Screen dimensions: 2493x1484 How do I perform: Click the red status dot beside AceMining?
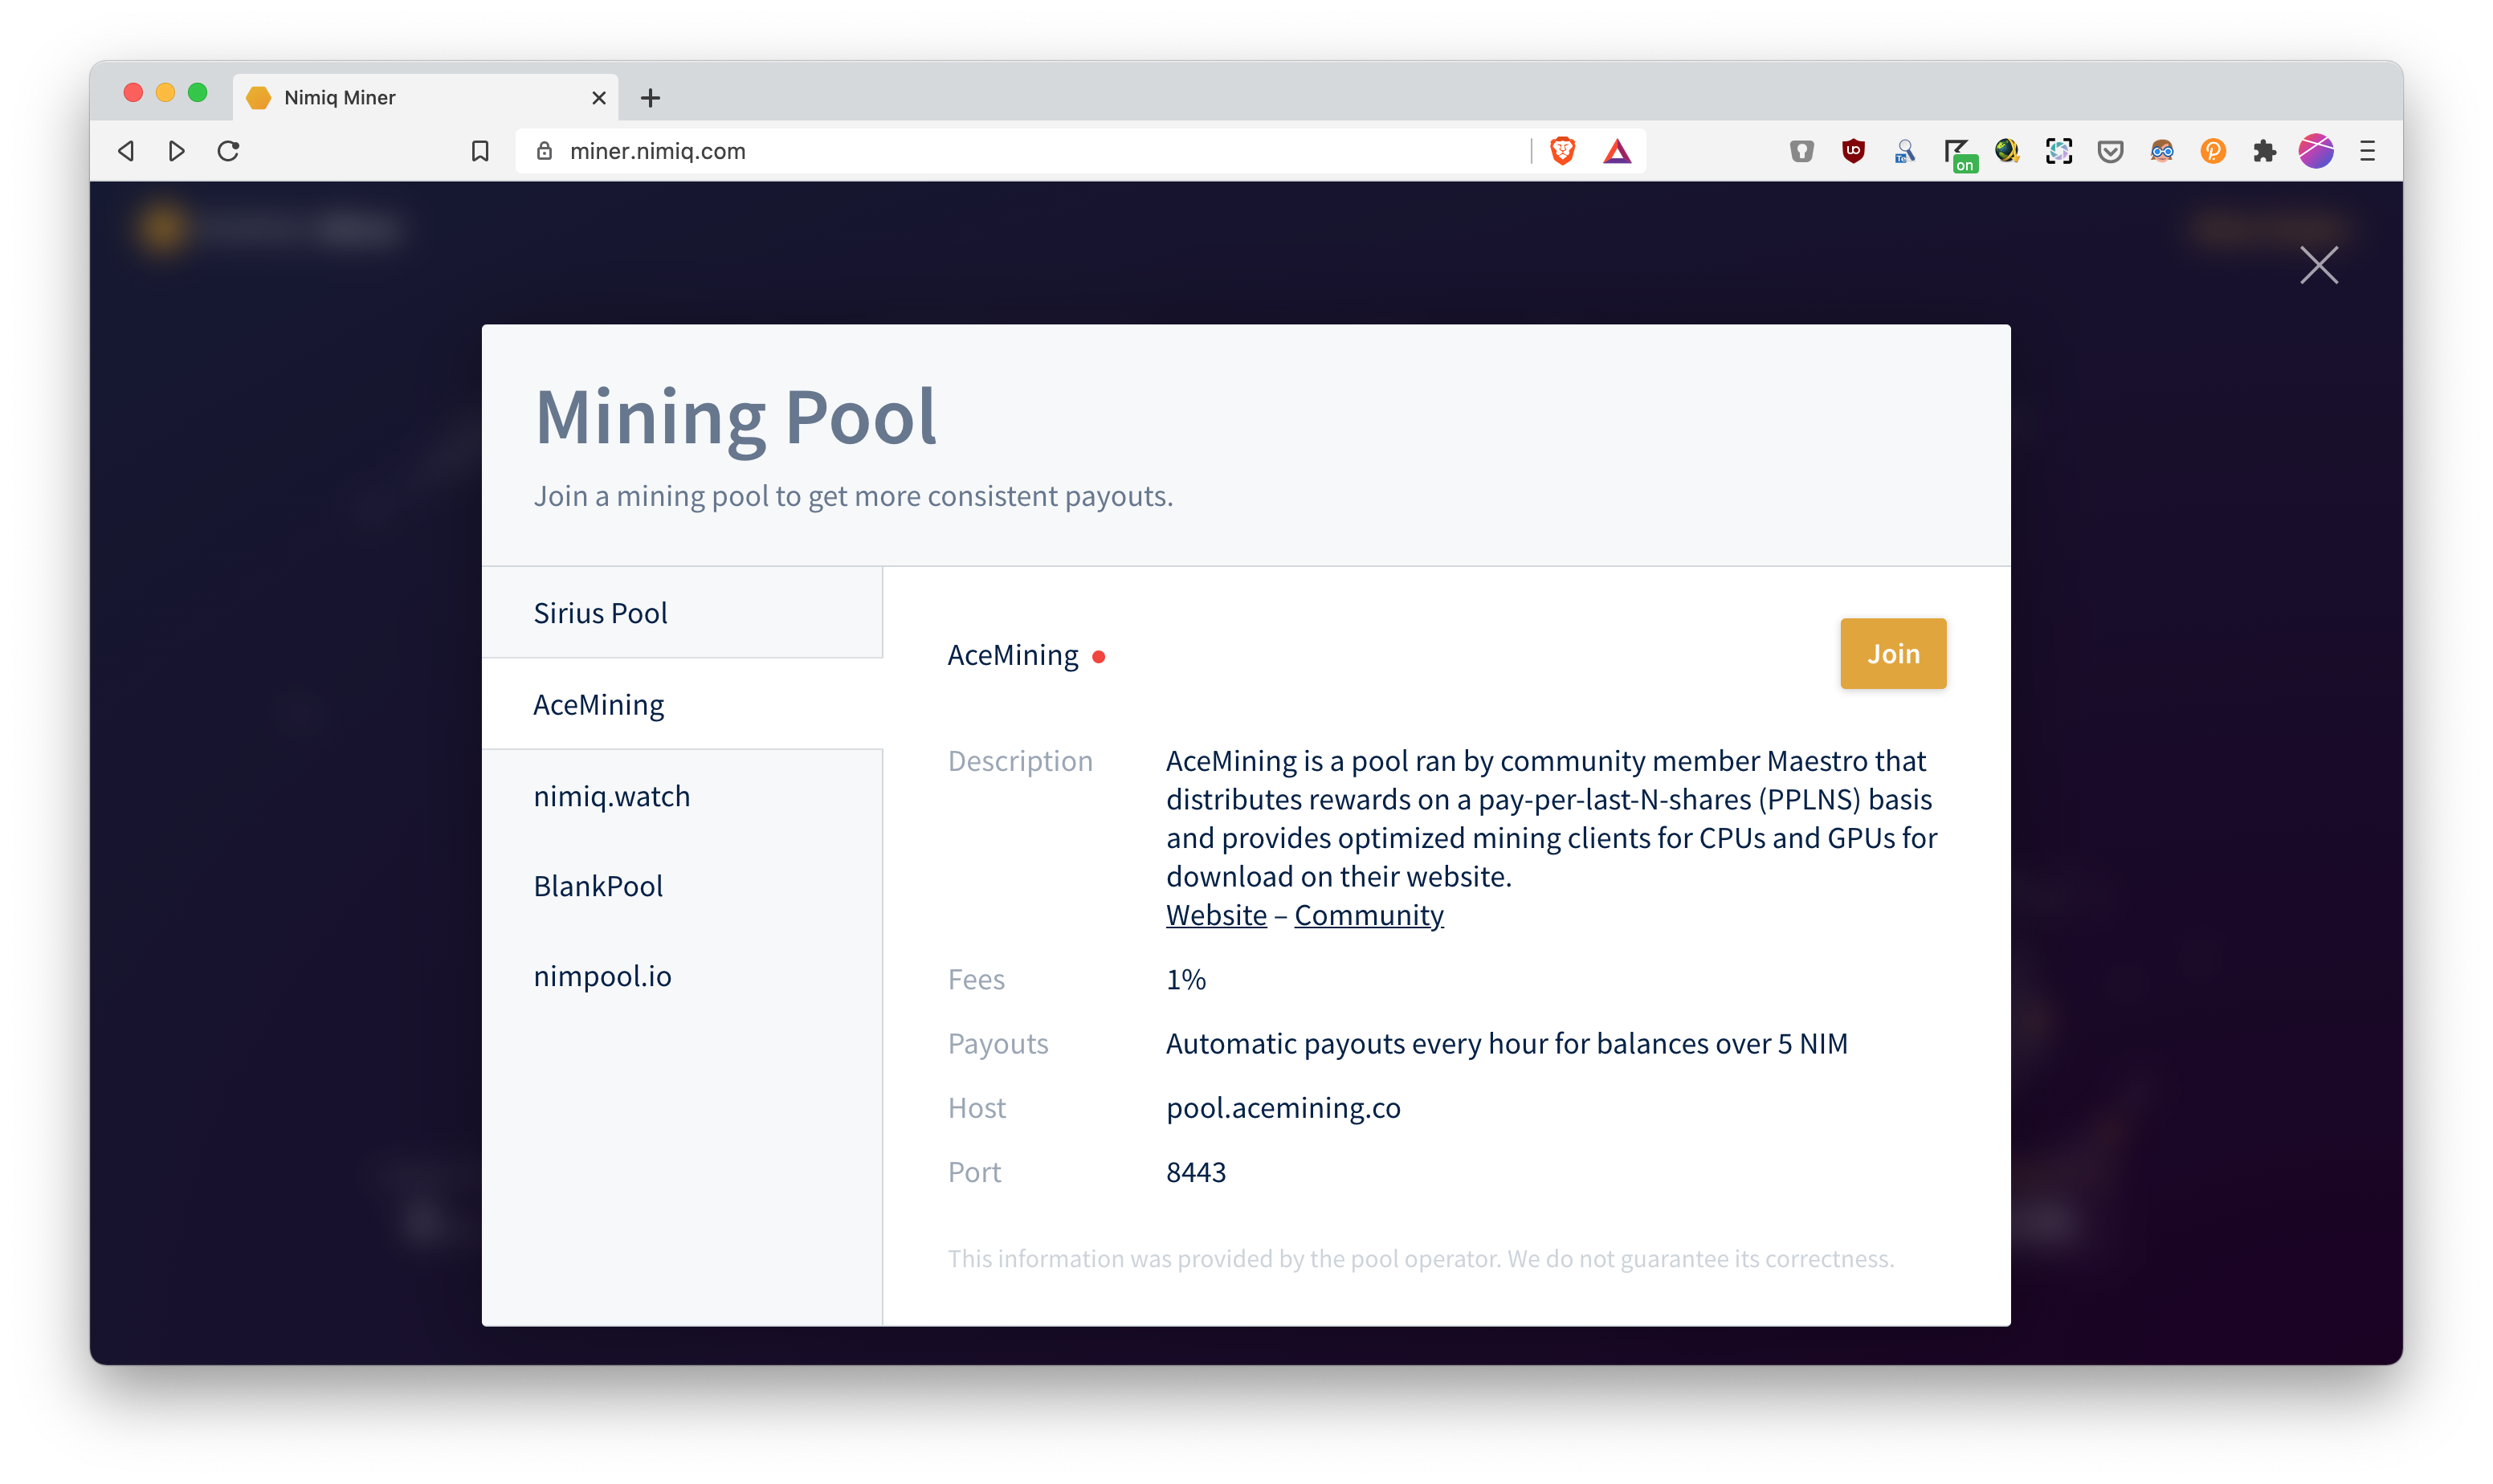[x=1098, y=657]
